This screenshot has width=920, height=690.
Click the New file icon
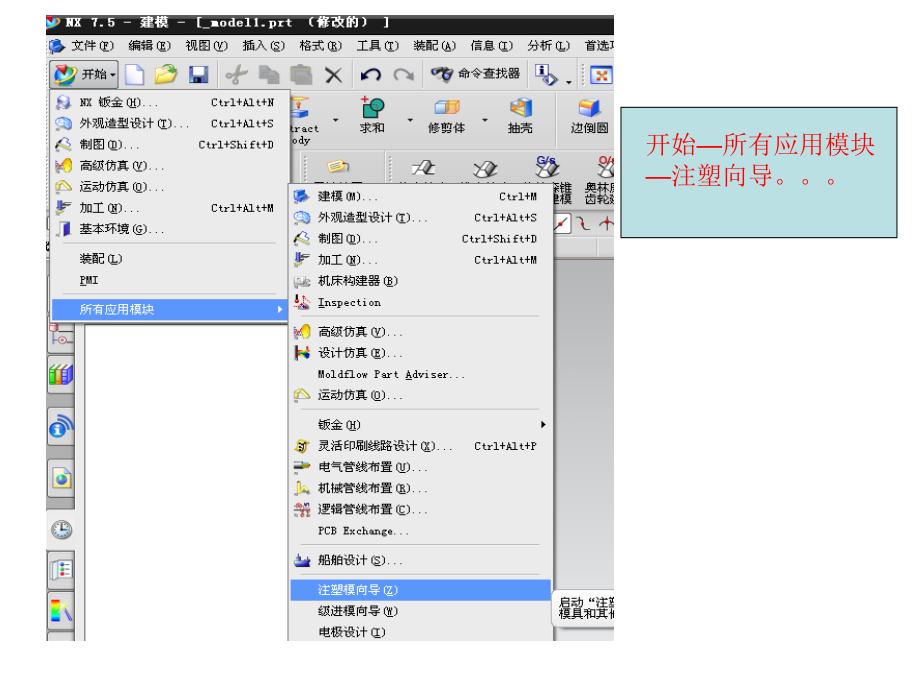tap(134, 75)
